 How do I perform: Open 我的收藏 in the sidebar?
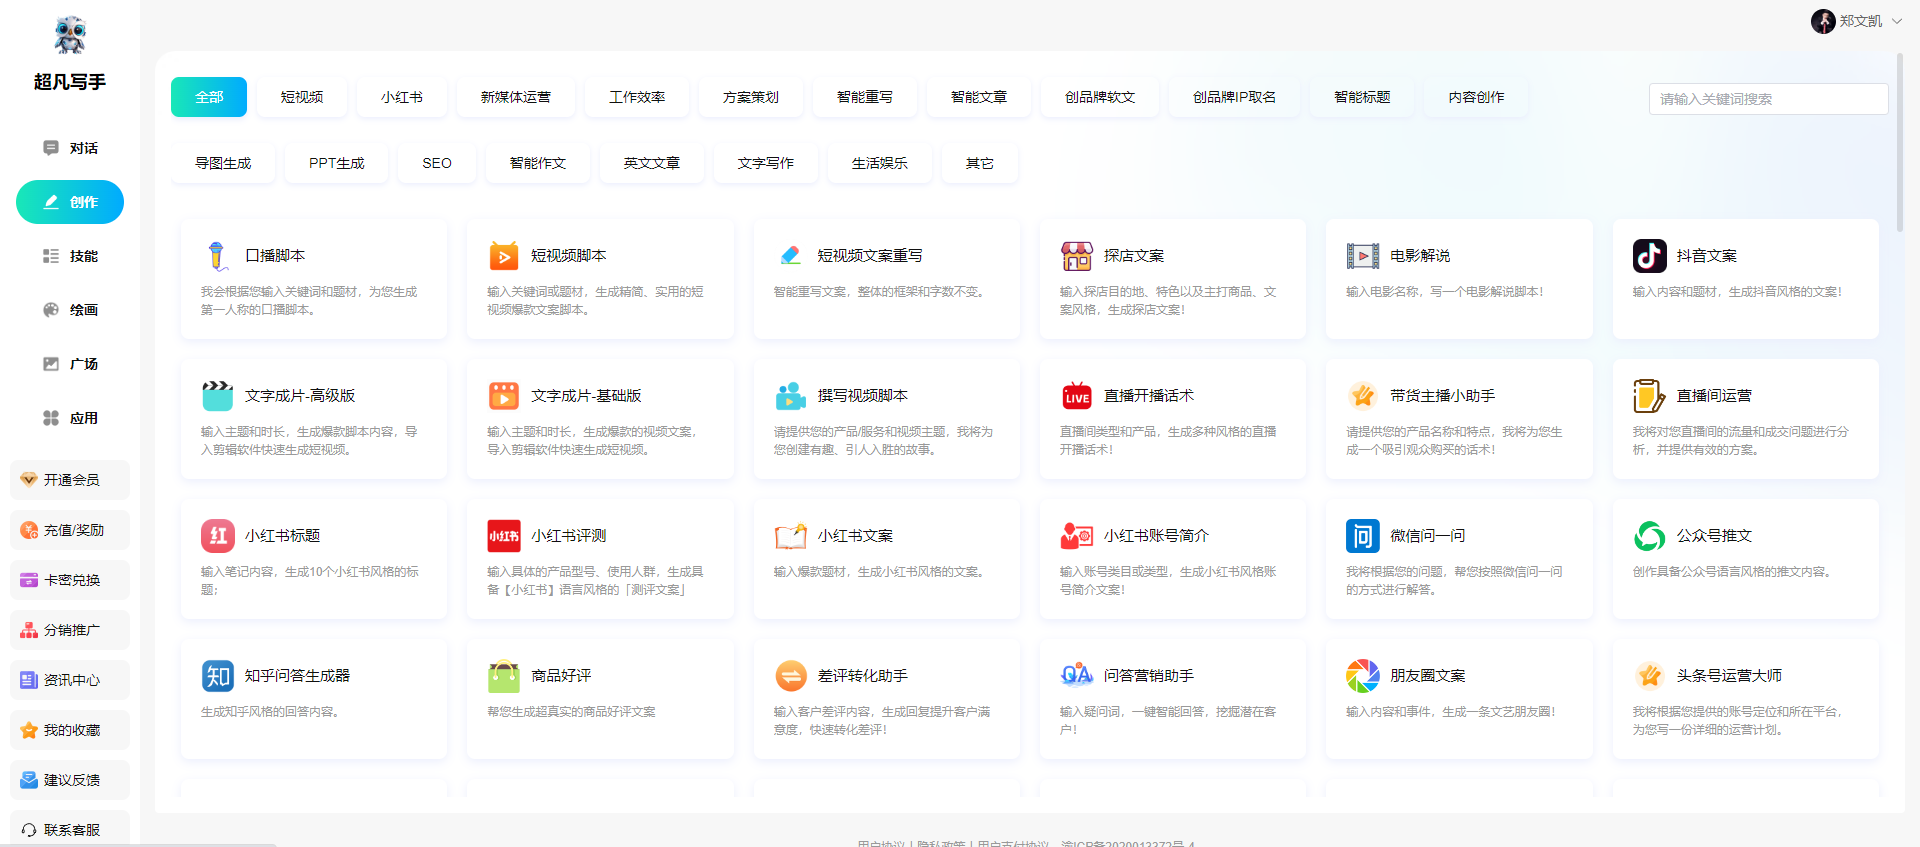(70, 730)
